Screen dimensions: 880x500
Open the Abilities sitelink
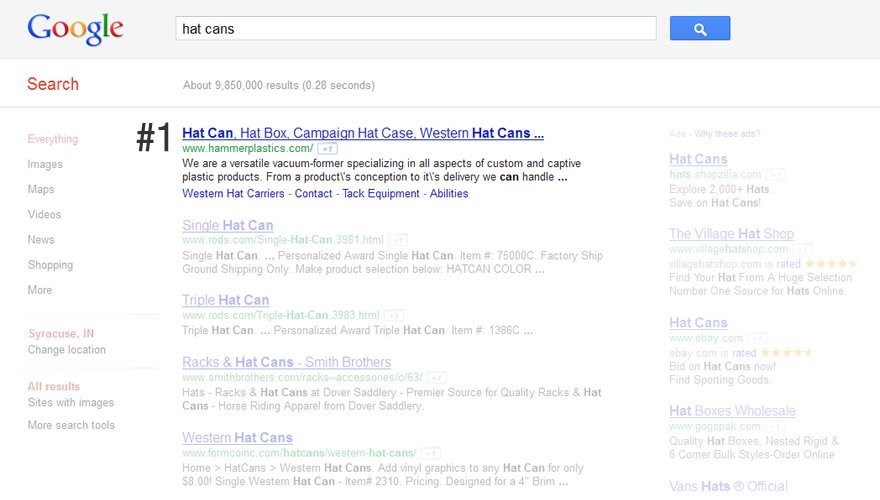(449, 194)
